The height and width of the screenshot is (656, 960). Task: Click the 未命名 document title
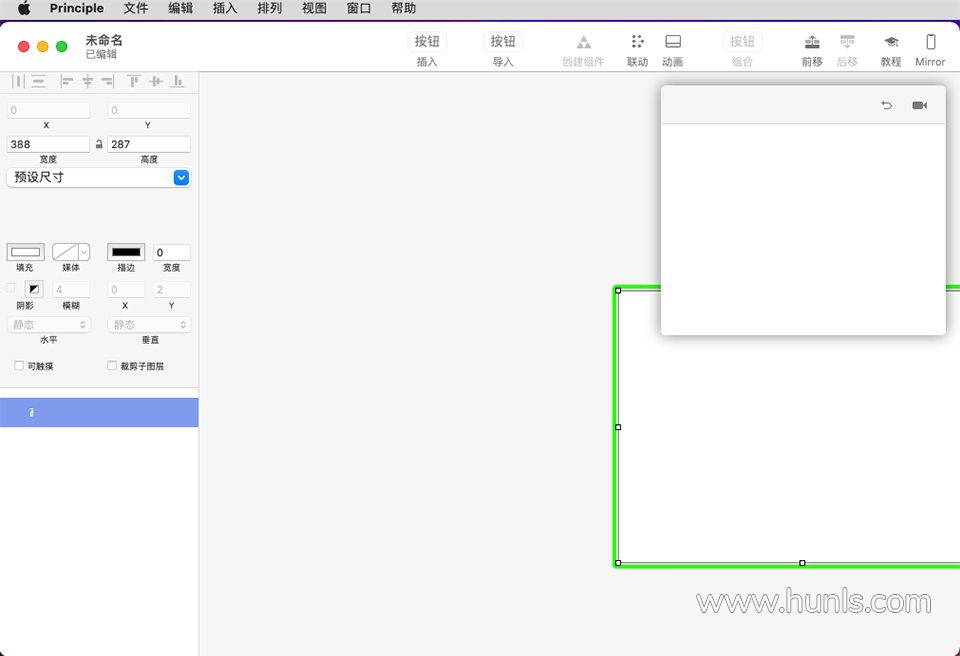click(104, 40)
